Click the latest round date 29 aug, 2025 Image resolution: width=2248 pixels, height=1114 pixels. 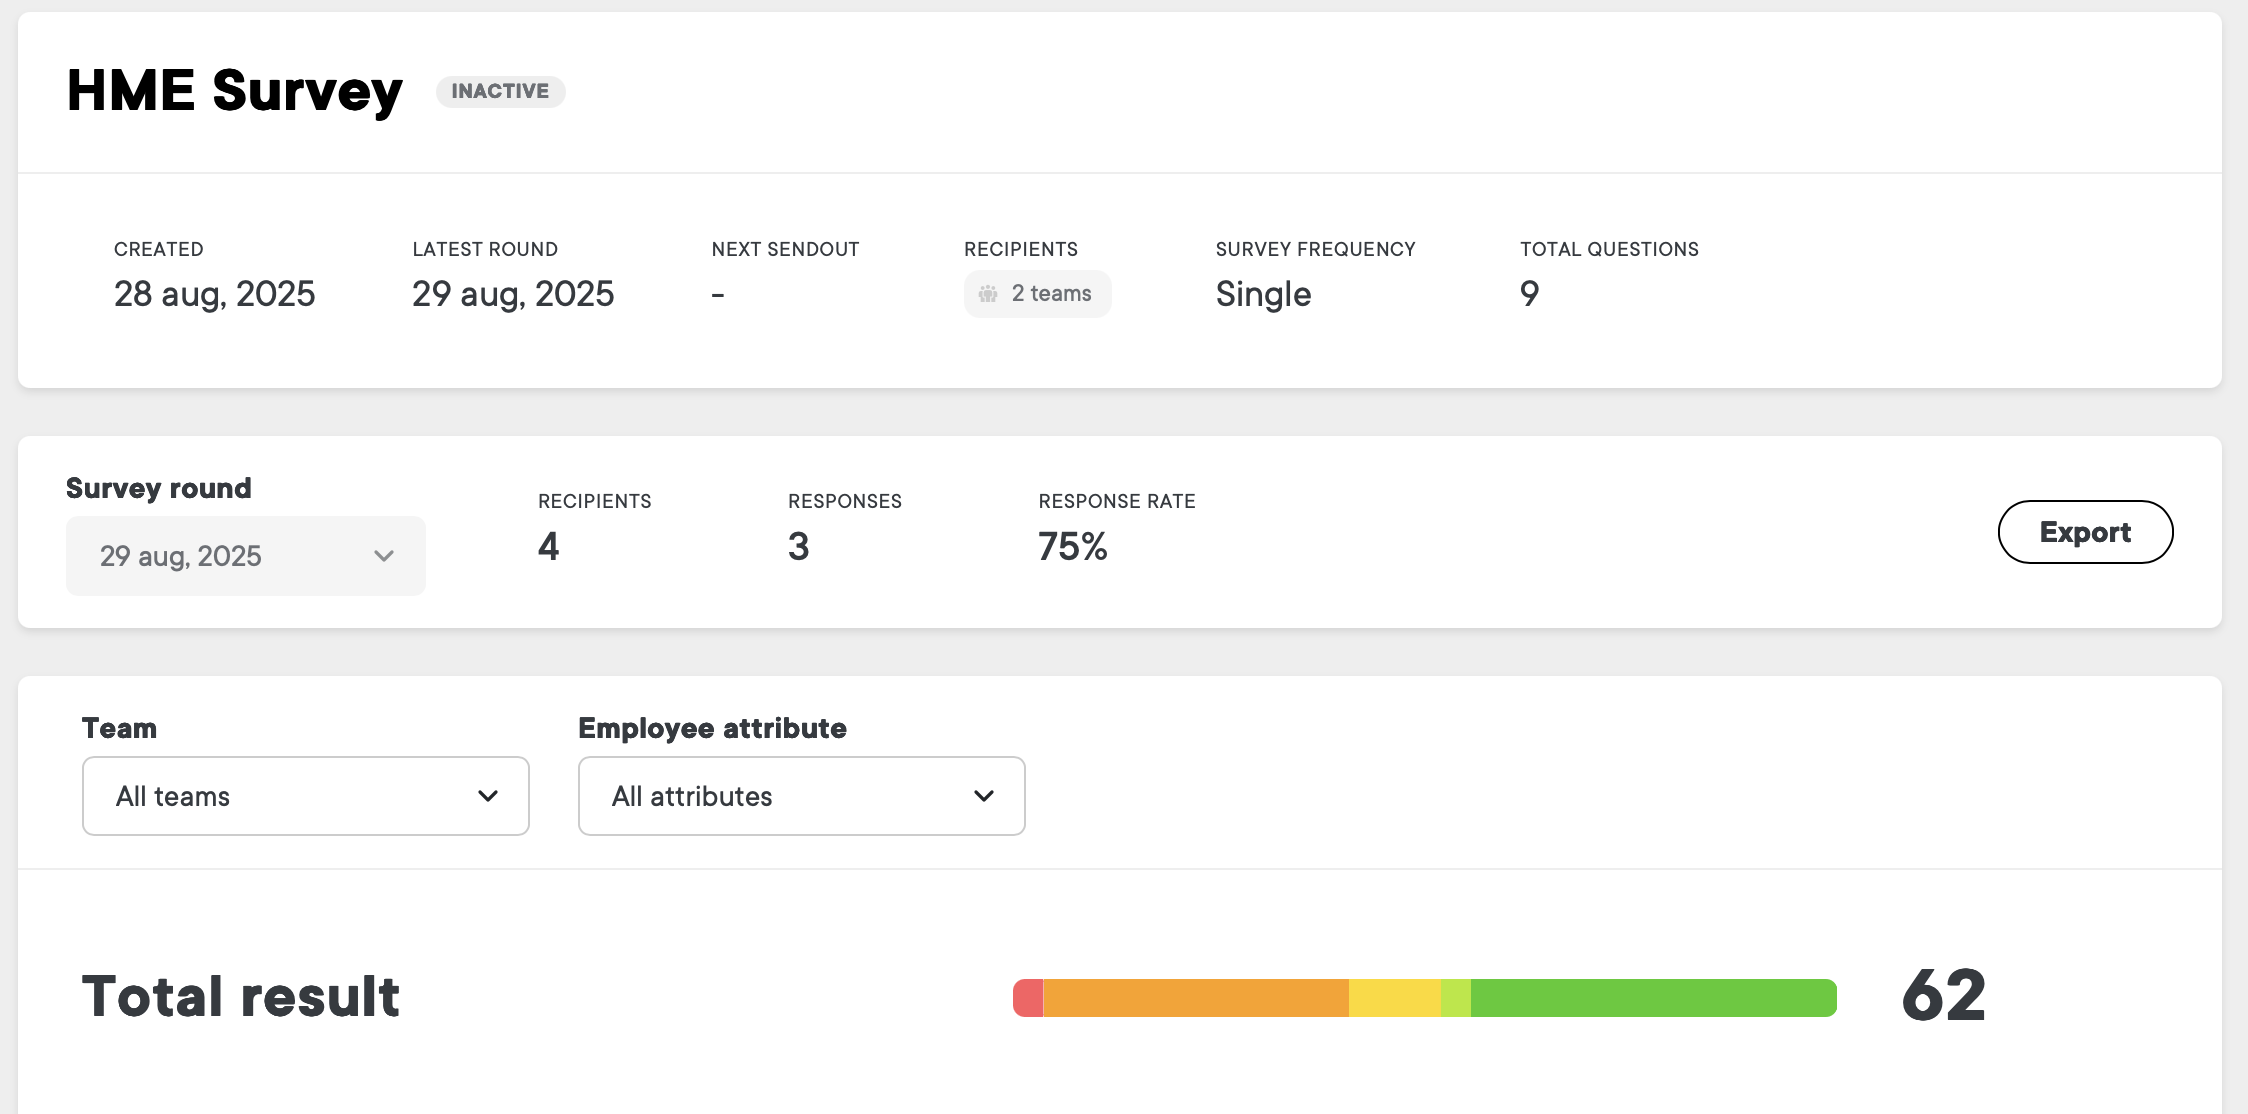click(x=513, y=294)
